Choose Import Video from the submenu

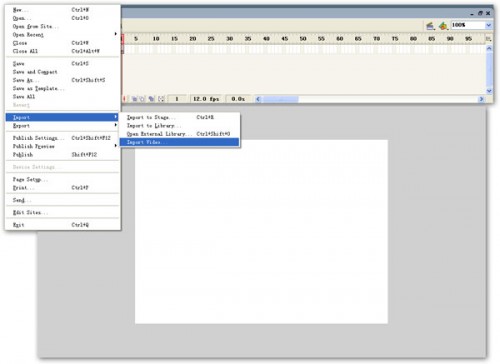click(x=180, y=142)
